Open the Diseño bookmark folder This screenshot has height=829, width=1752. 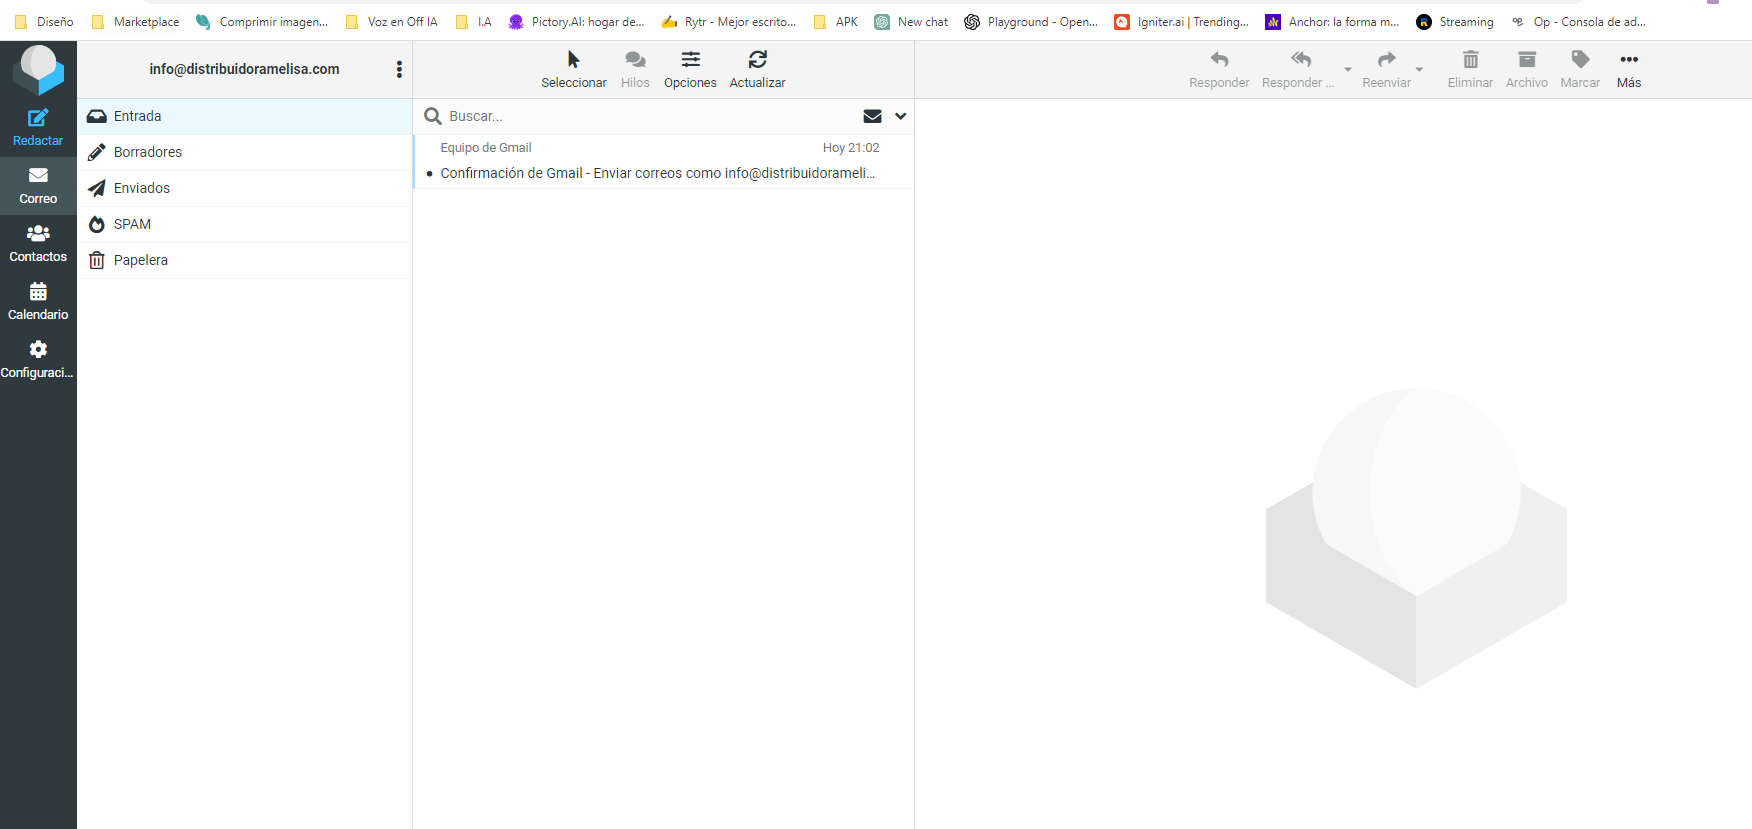click(x=44, y=22)
